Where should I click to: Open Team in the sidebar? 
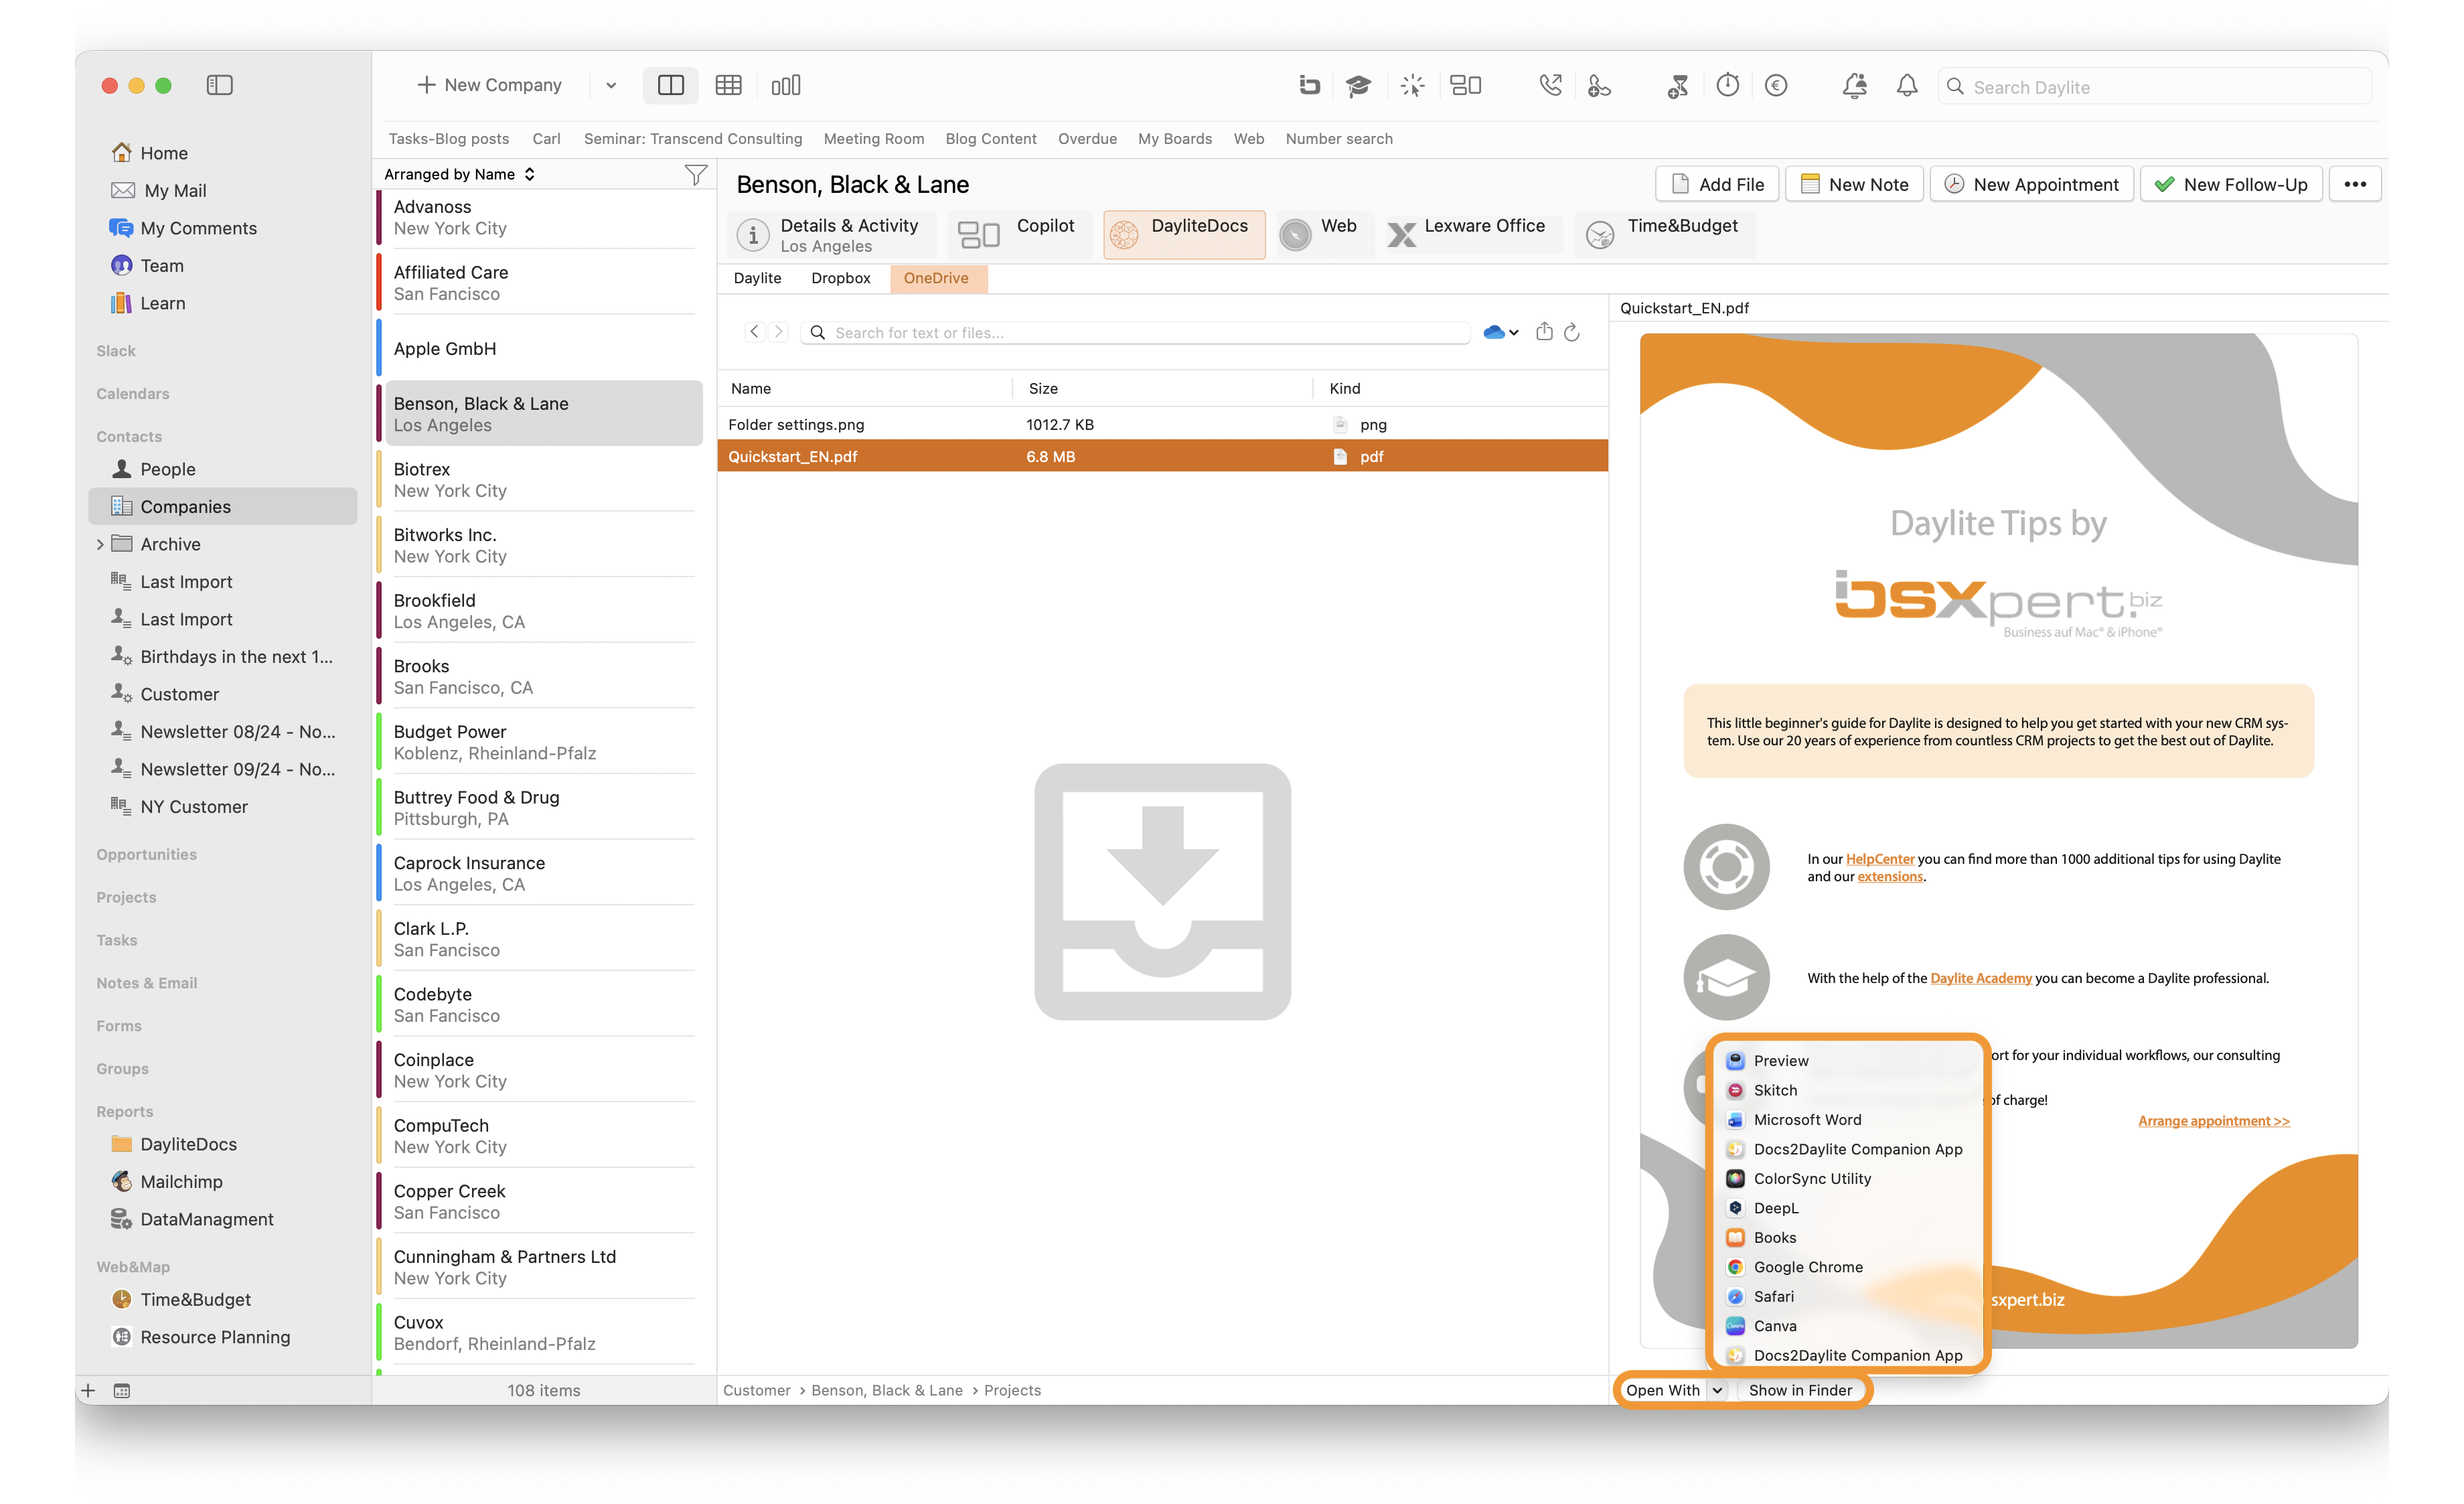(161, 265)
